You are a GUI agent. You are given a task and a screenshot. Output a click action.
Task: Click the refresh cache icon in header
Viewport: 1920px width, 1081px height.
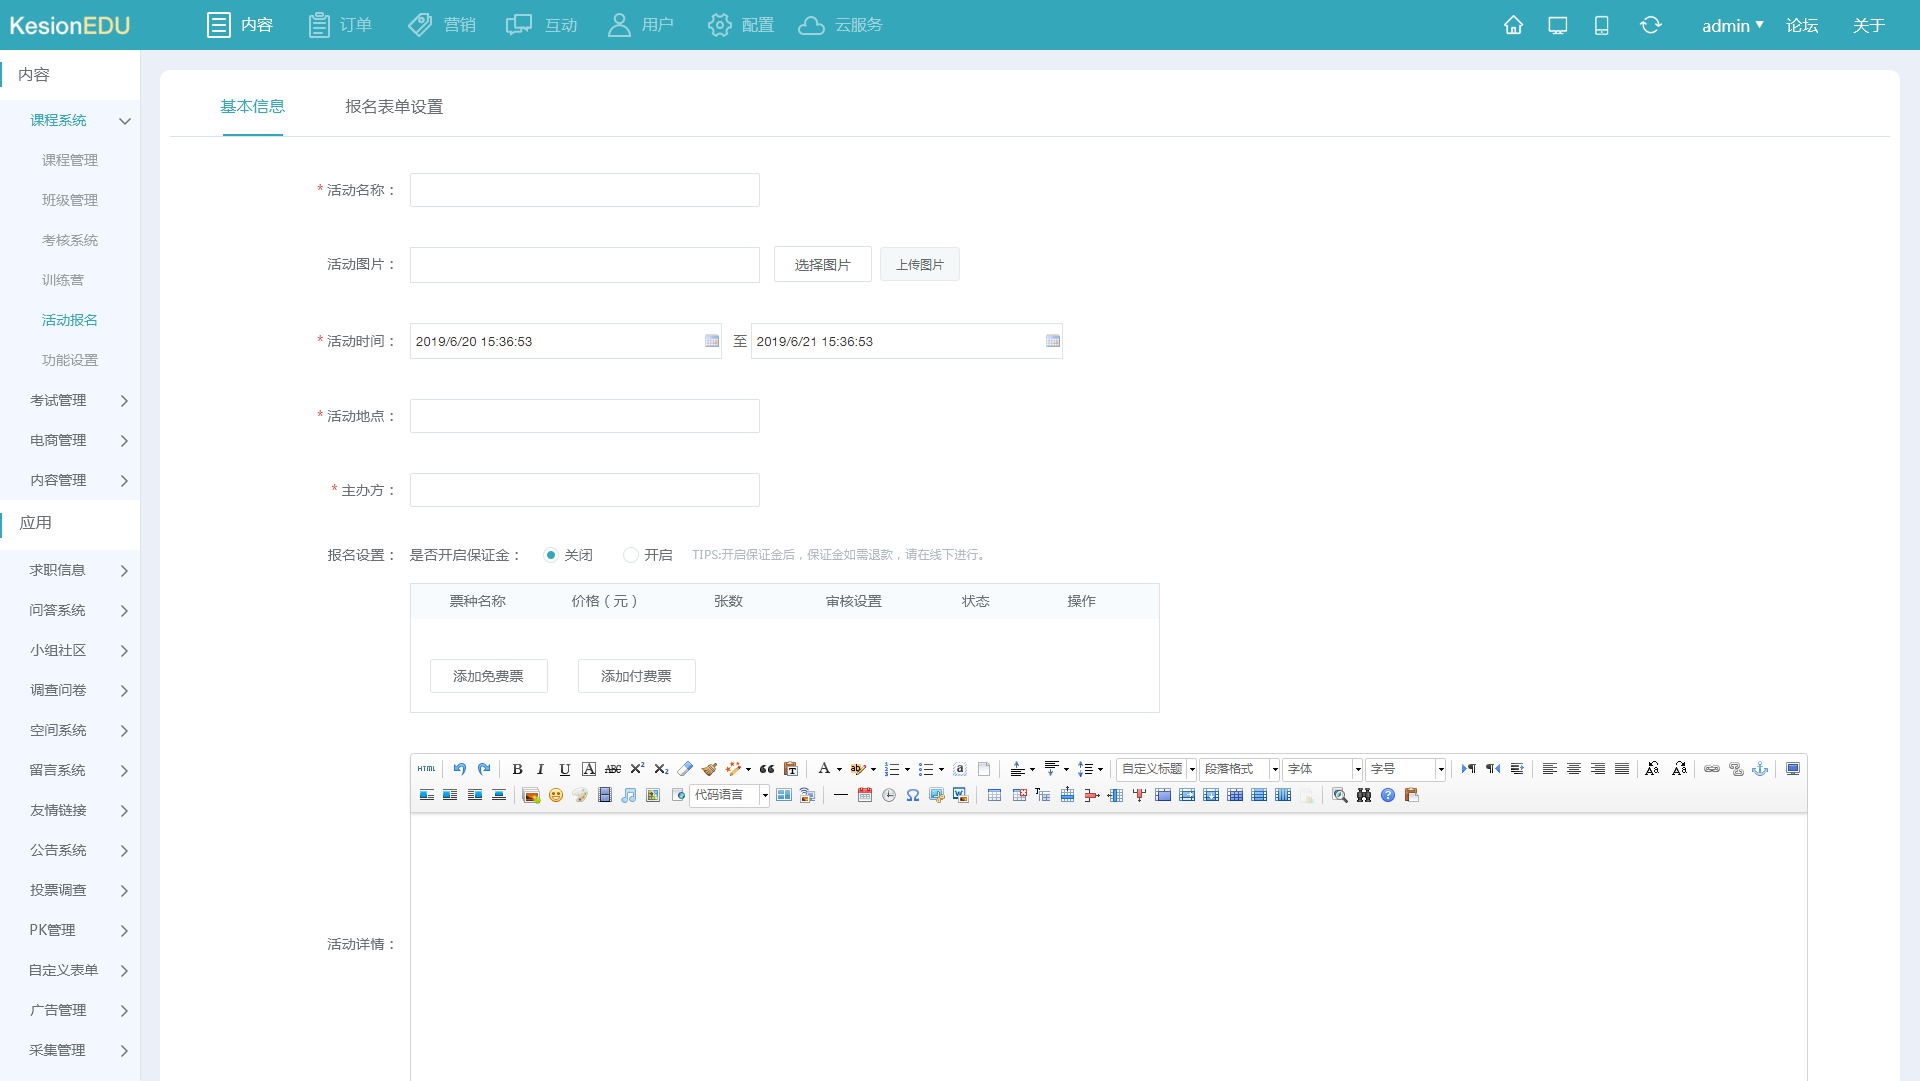[x=1650, y=25]
